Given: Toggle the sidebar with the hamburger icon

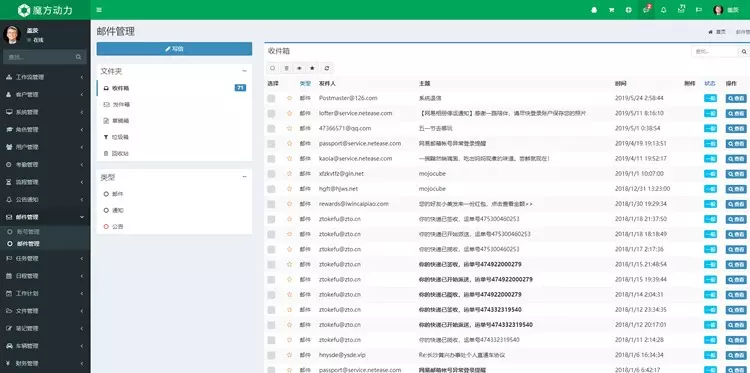Looking at the screenshot, I should 99,10.
